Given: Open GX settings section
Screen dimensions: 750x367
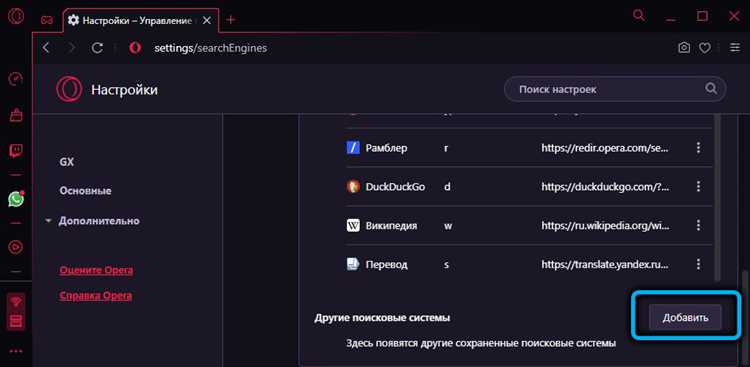Looking at the screenshot, I should (66, 162).
